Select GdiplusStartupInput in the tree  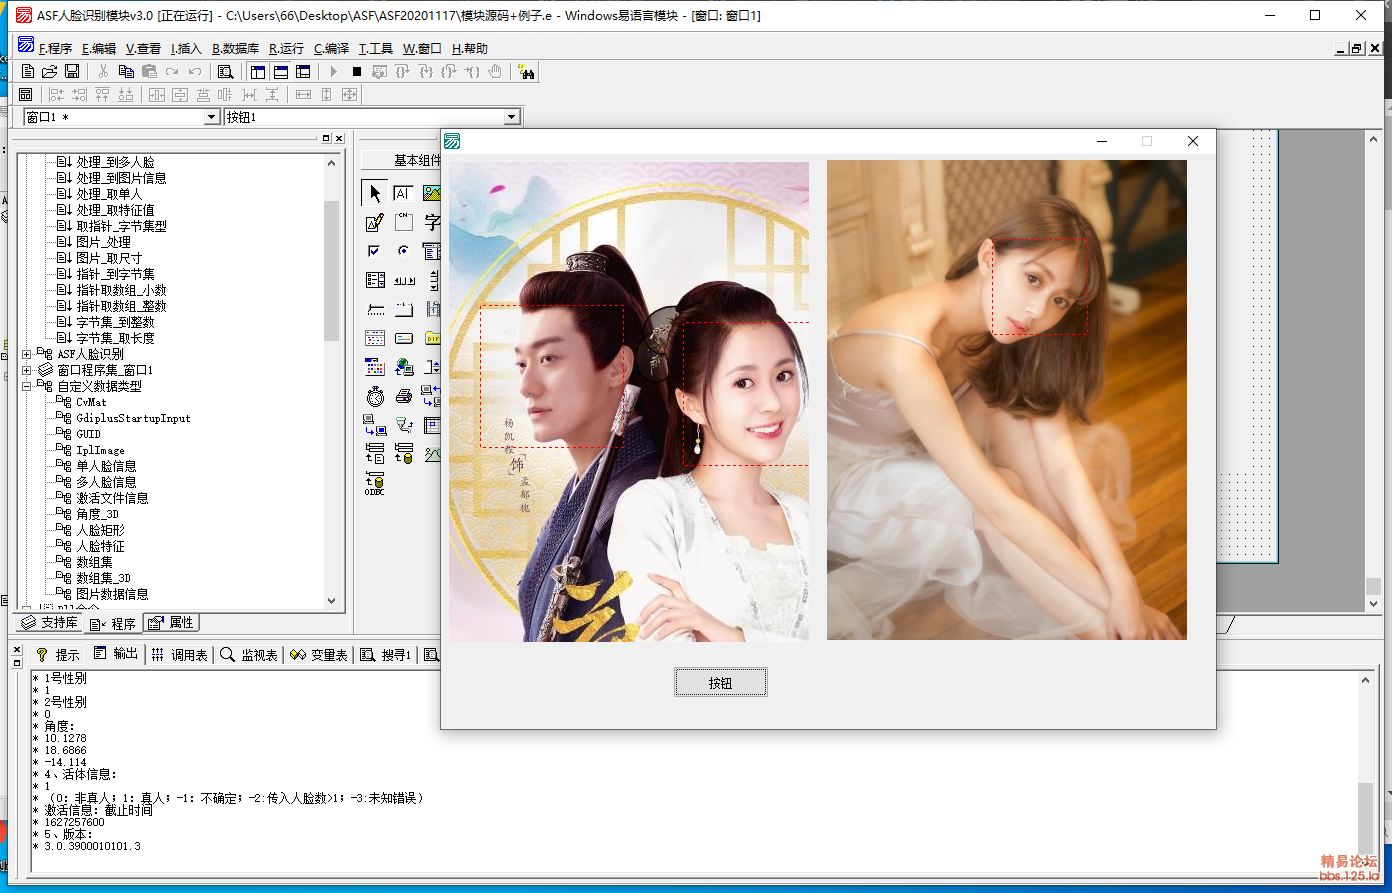(133, 418)
